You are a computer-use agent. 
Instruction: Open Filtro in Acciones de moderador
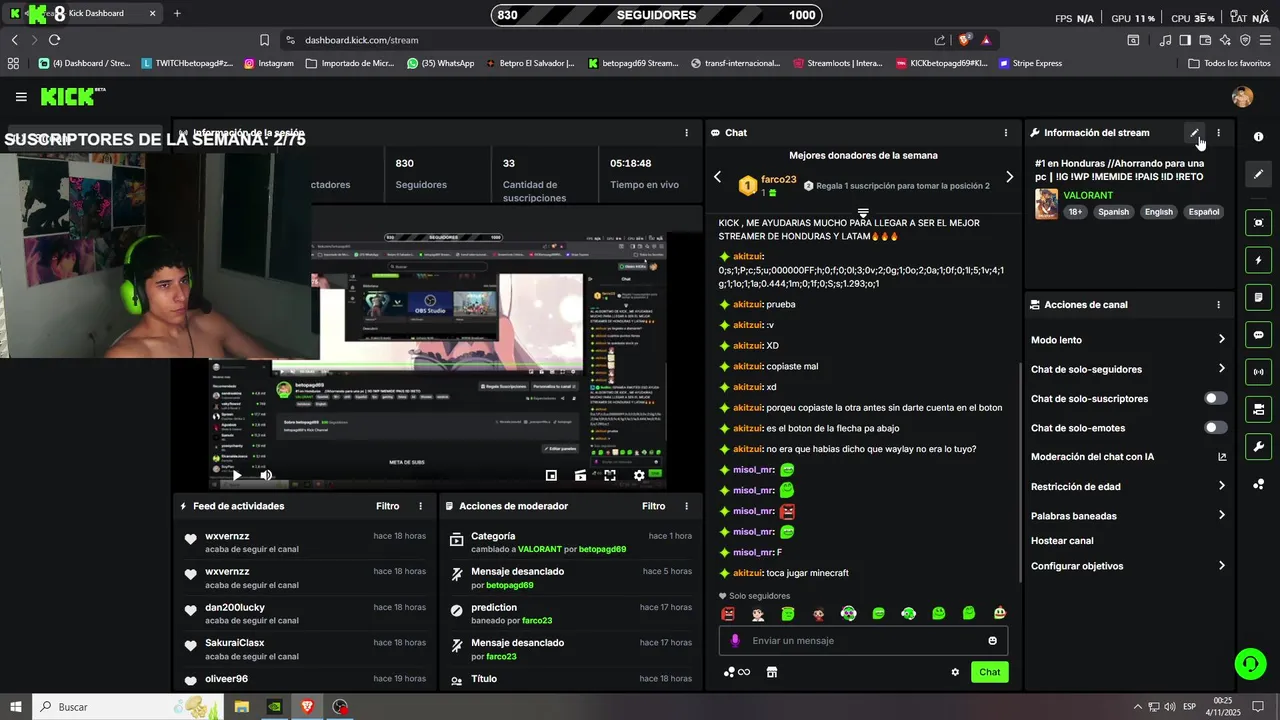653,506
